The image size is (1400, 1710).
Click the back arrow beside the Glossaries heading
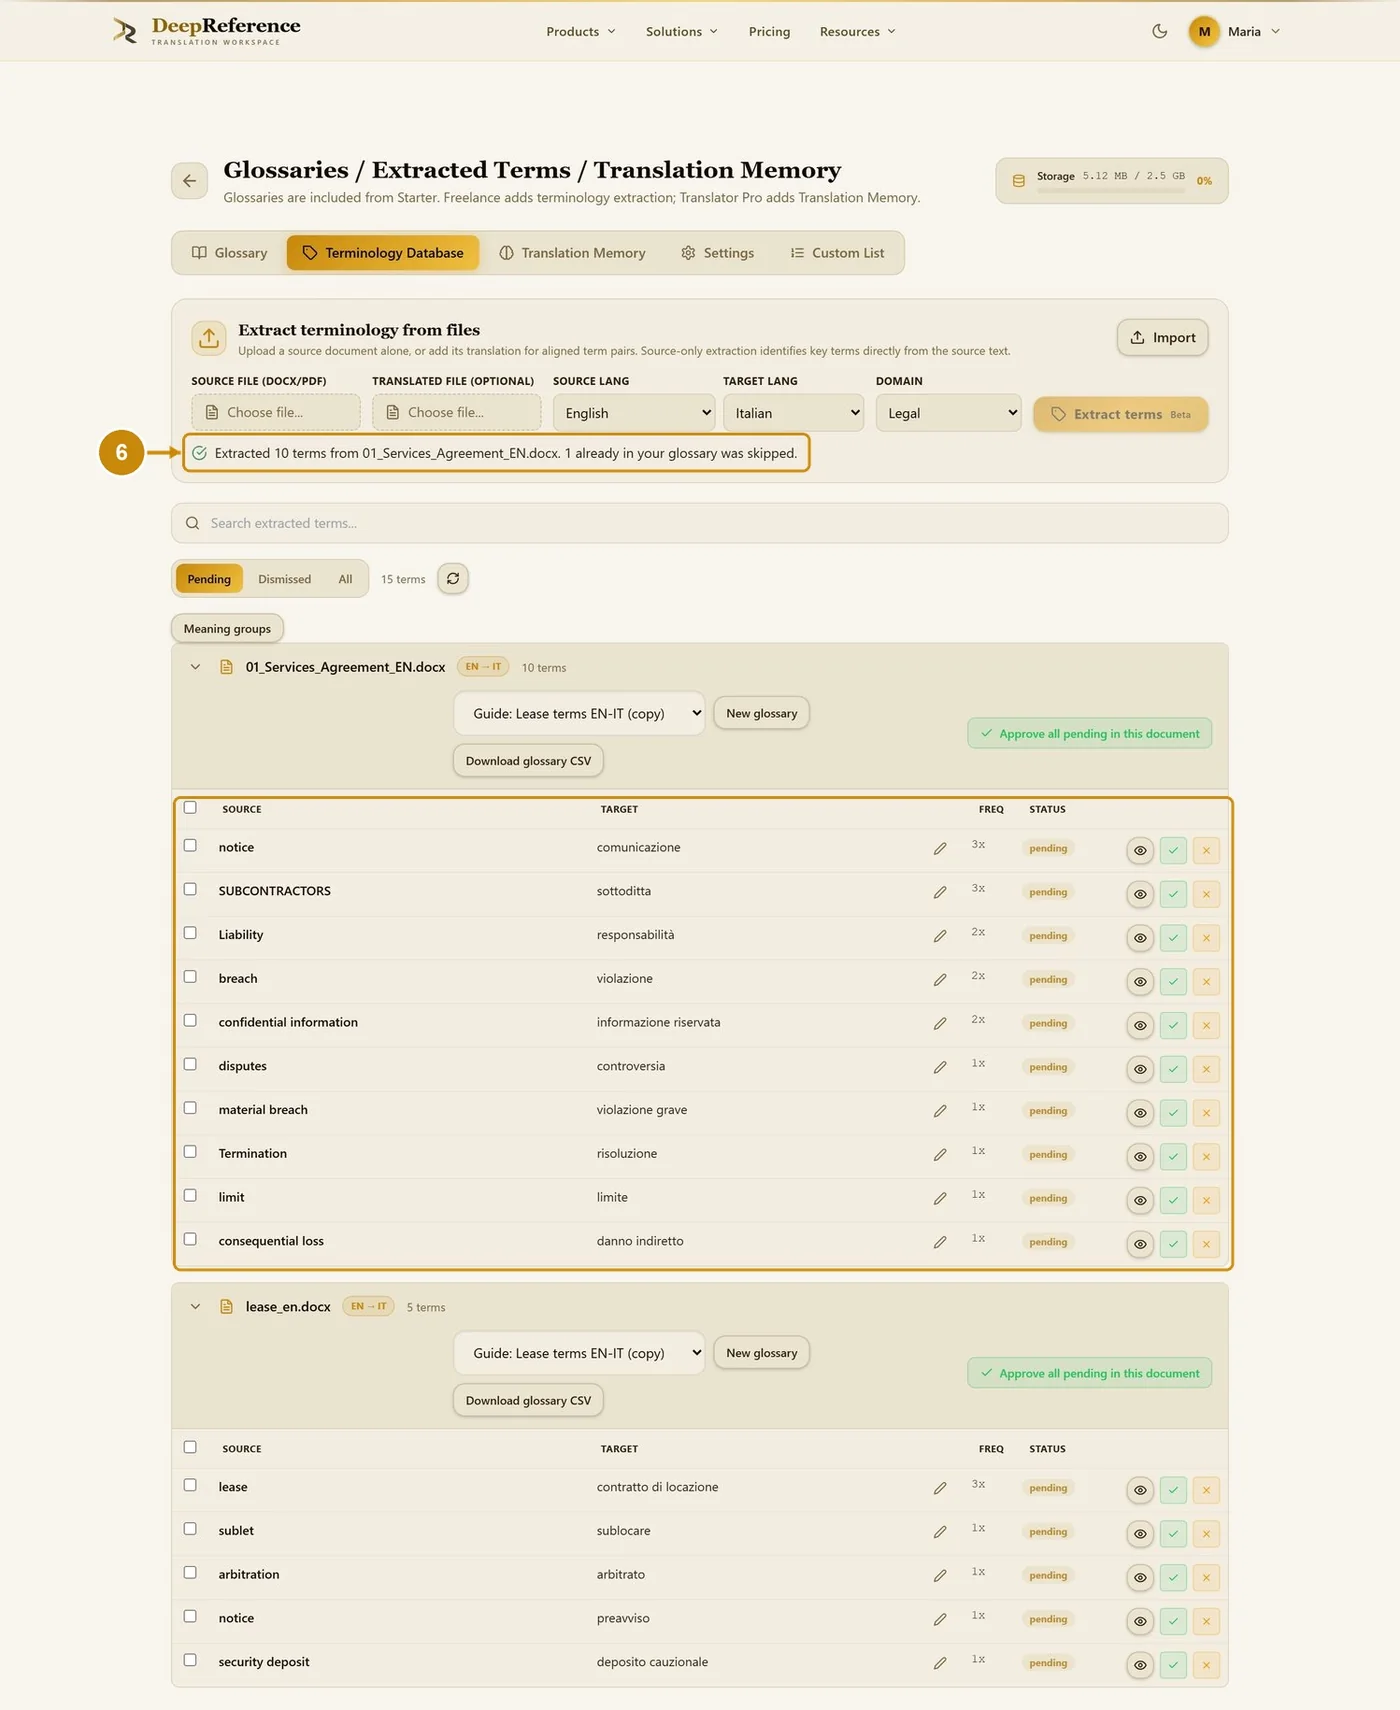(189, 181)
